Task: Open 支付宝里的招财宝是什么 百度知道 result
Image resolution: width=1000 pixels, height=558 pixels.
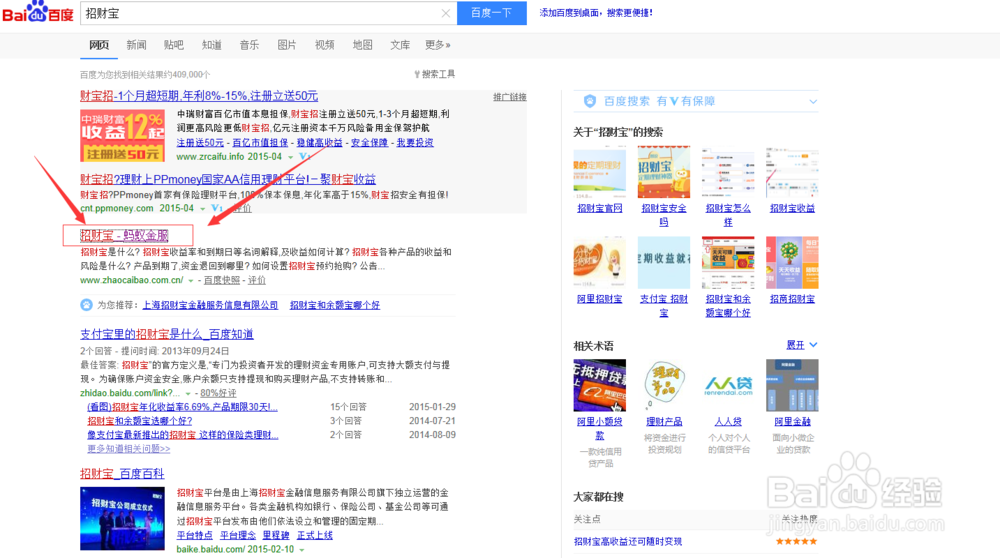Action: (x=167, y=334)
